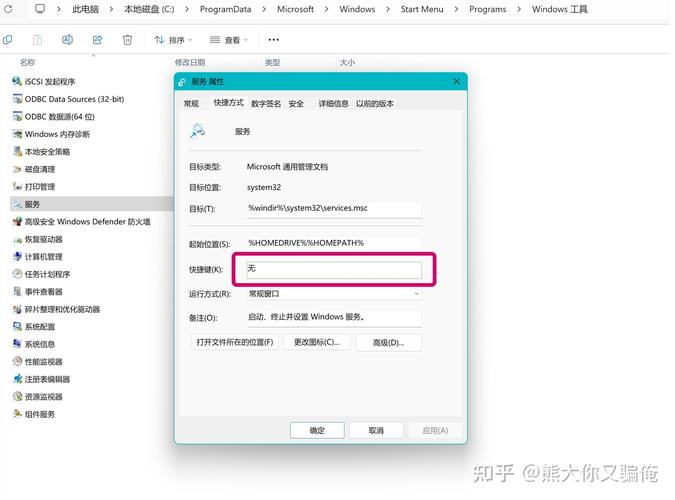
Task: Click the 碎片整理和优化驱动器 icon
Action: tap(17, 309)
